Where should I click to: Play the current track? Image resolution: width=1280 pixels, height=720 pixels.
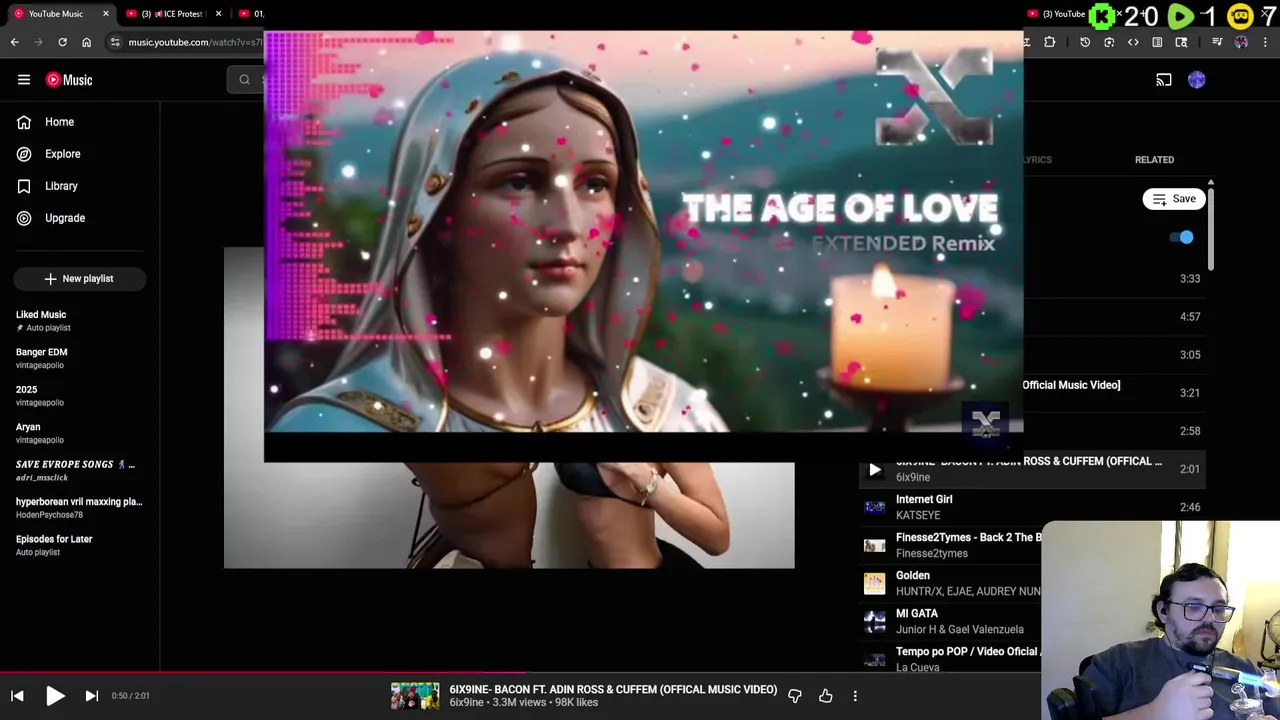(55, 696)
